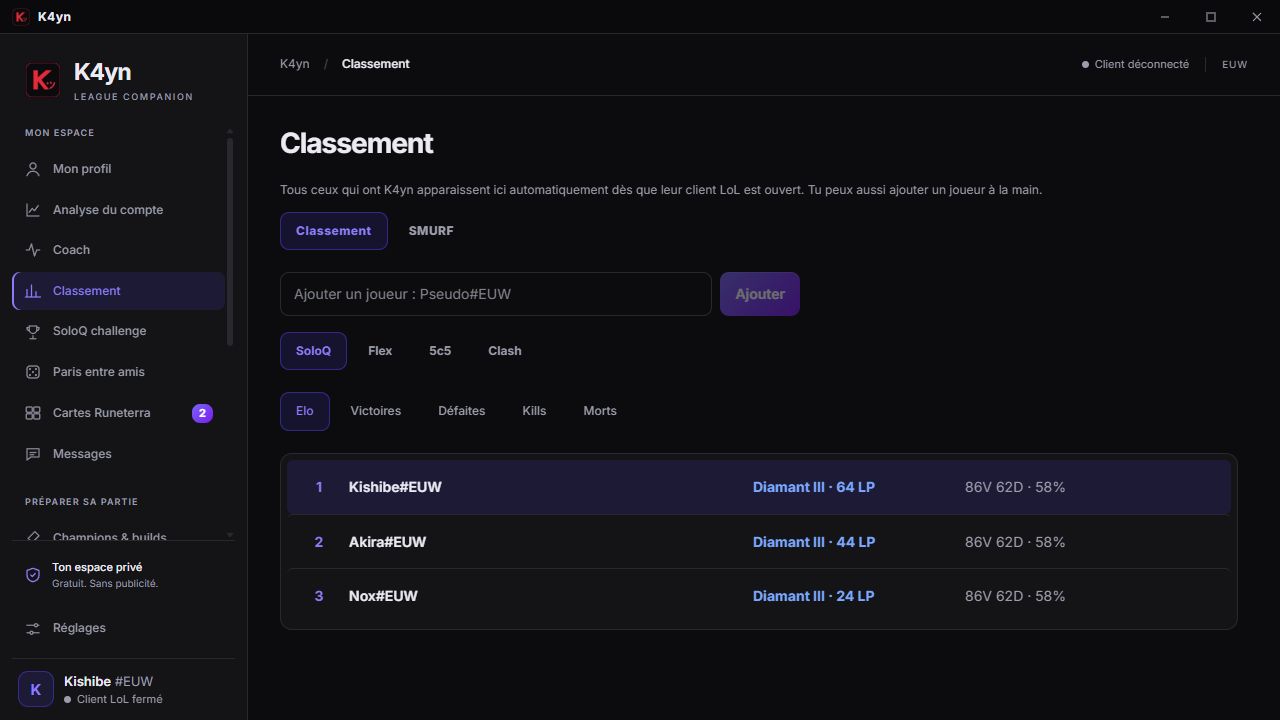Open Cartes Runeterra via its cards icon

pyautogui.click(x=33, y=413)
